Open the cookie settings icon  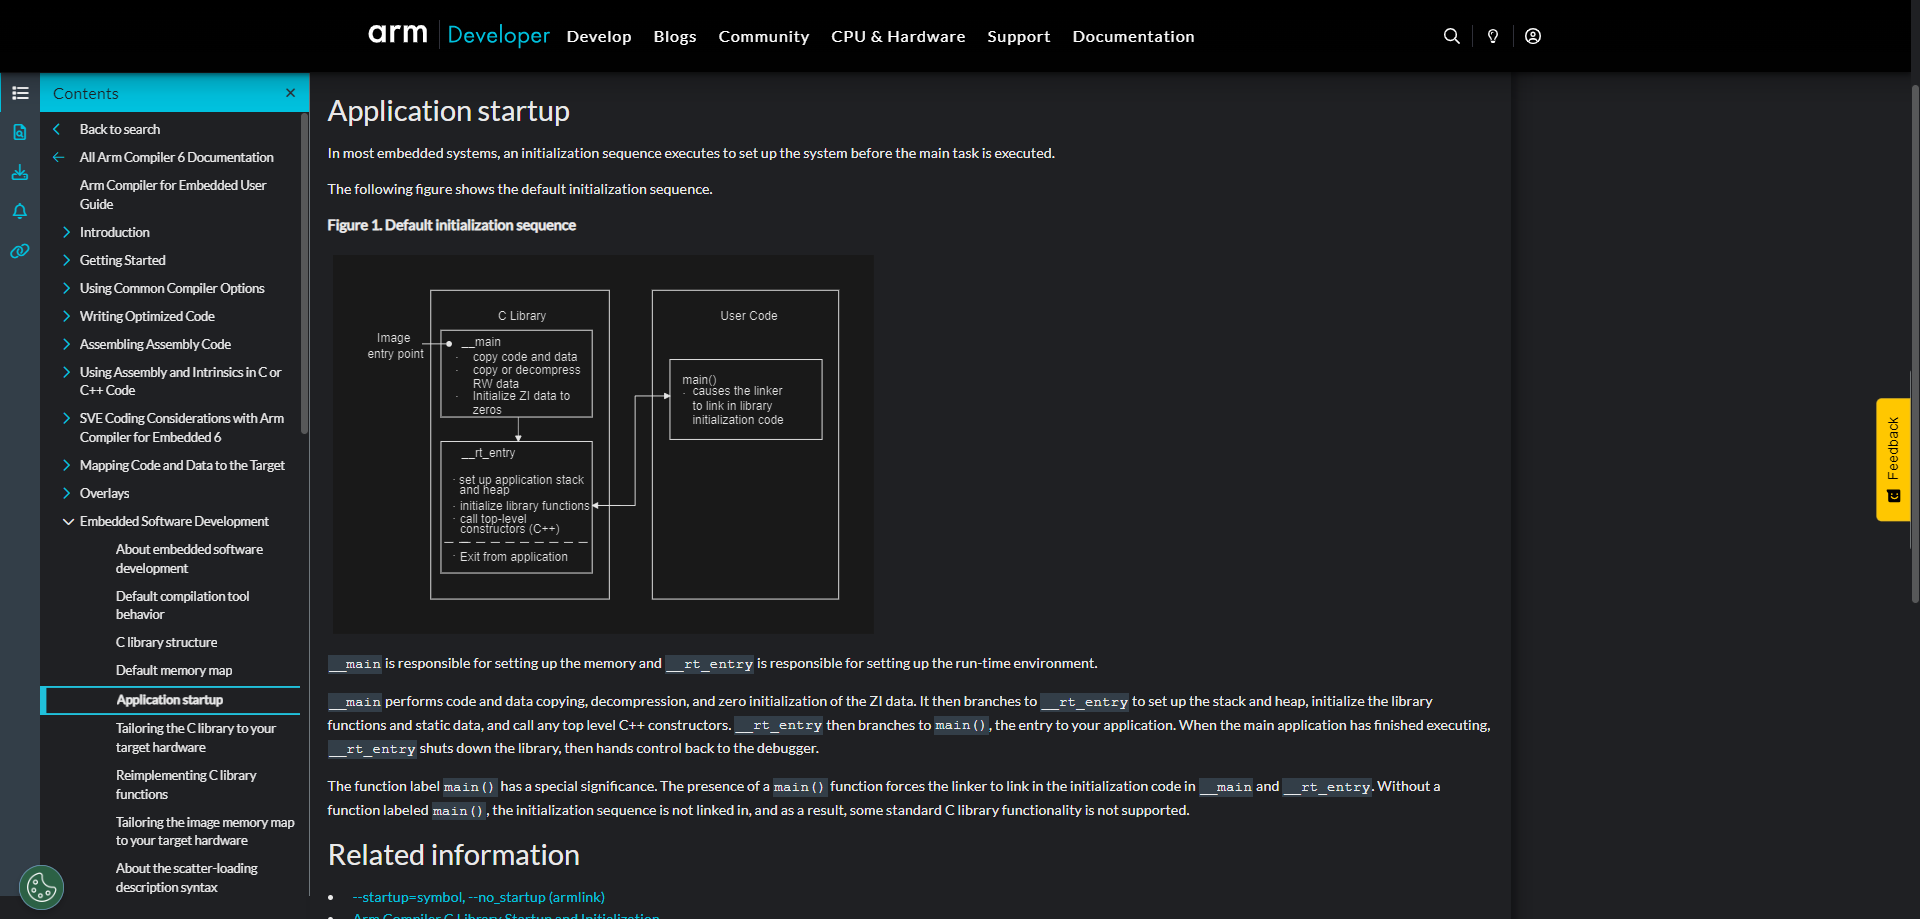(41, 887)
